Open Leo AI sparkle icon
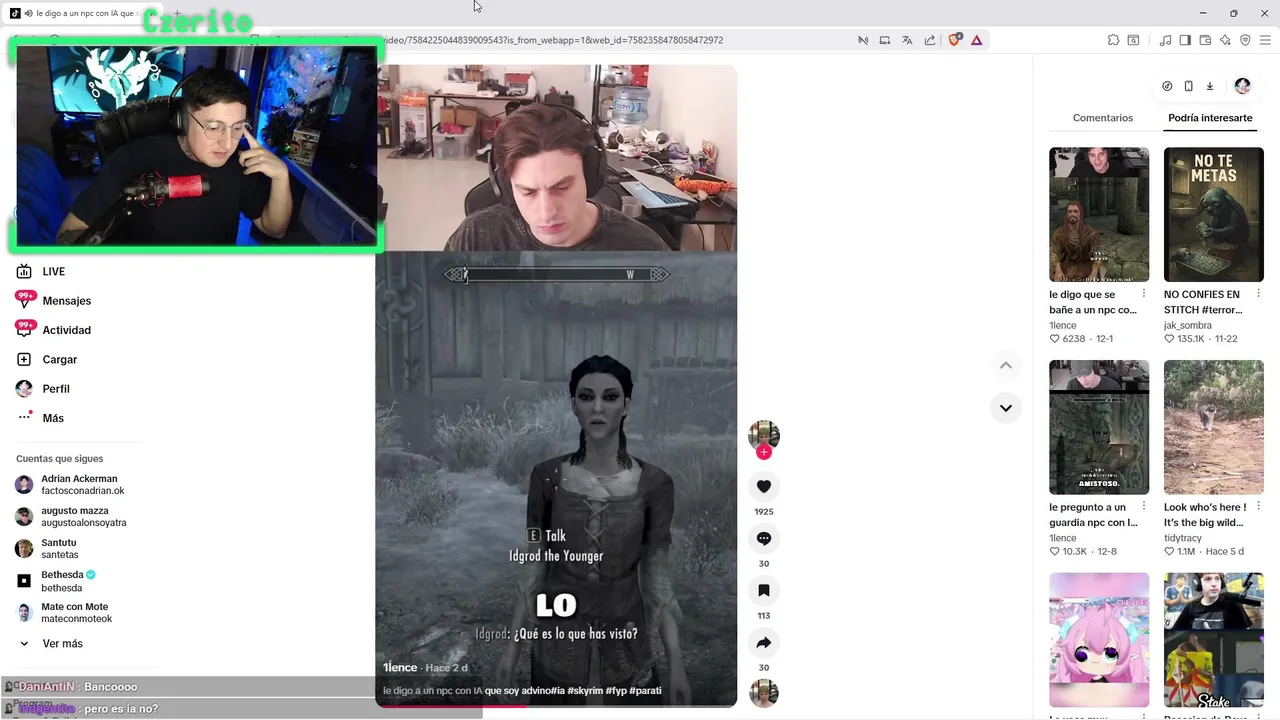Screen dimensions: 1280x720 [1225, 40]
